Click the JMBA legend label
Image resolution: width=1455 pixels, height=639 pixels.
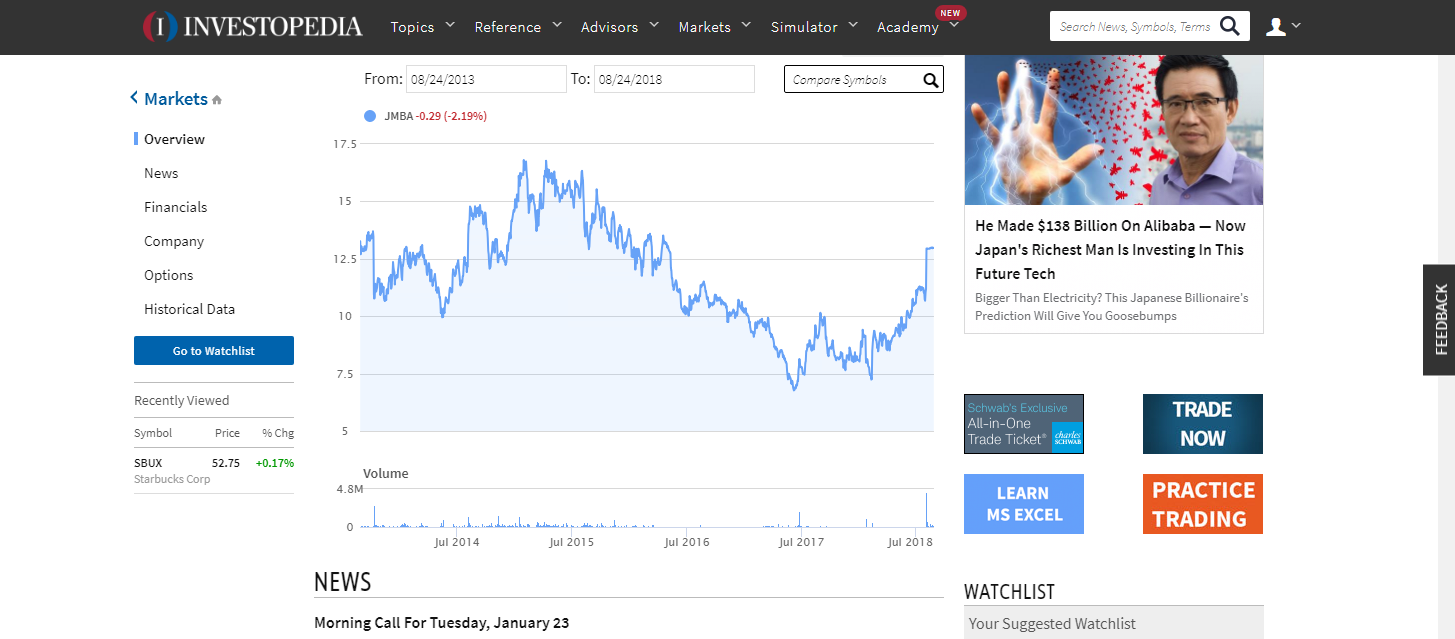[x=399, y=116]
